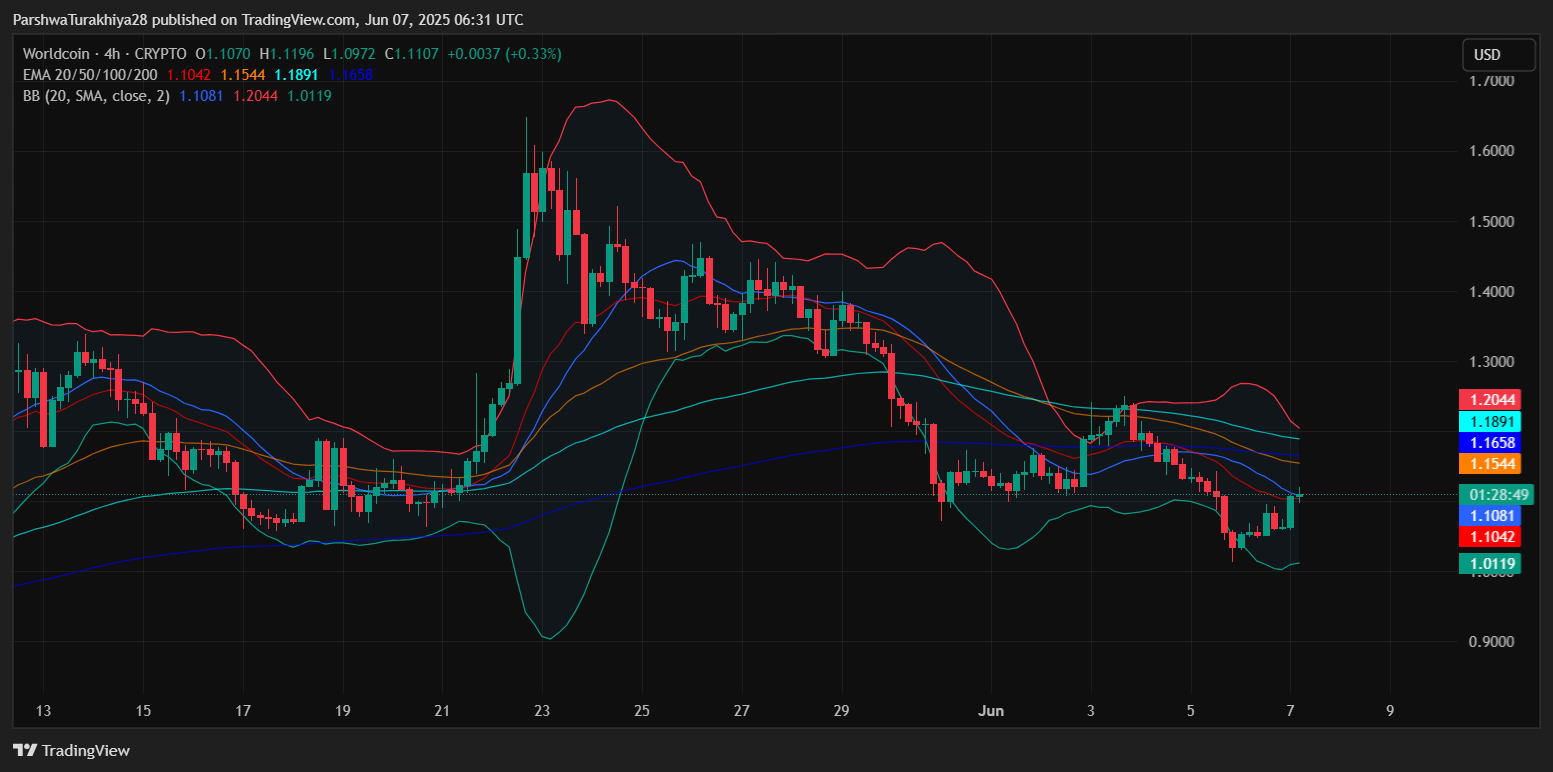Click the blue 1.1081 price label
Viewport: 1553px width, 772px height.
(1489, 516)
